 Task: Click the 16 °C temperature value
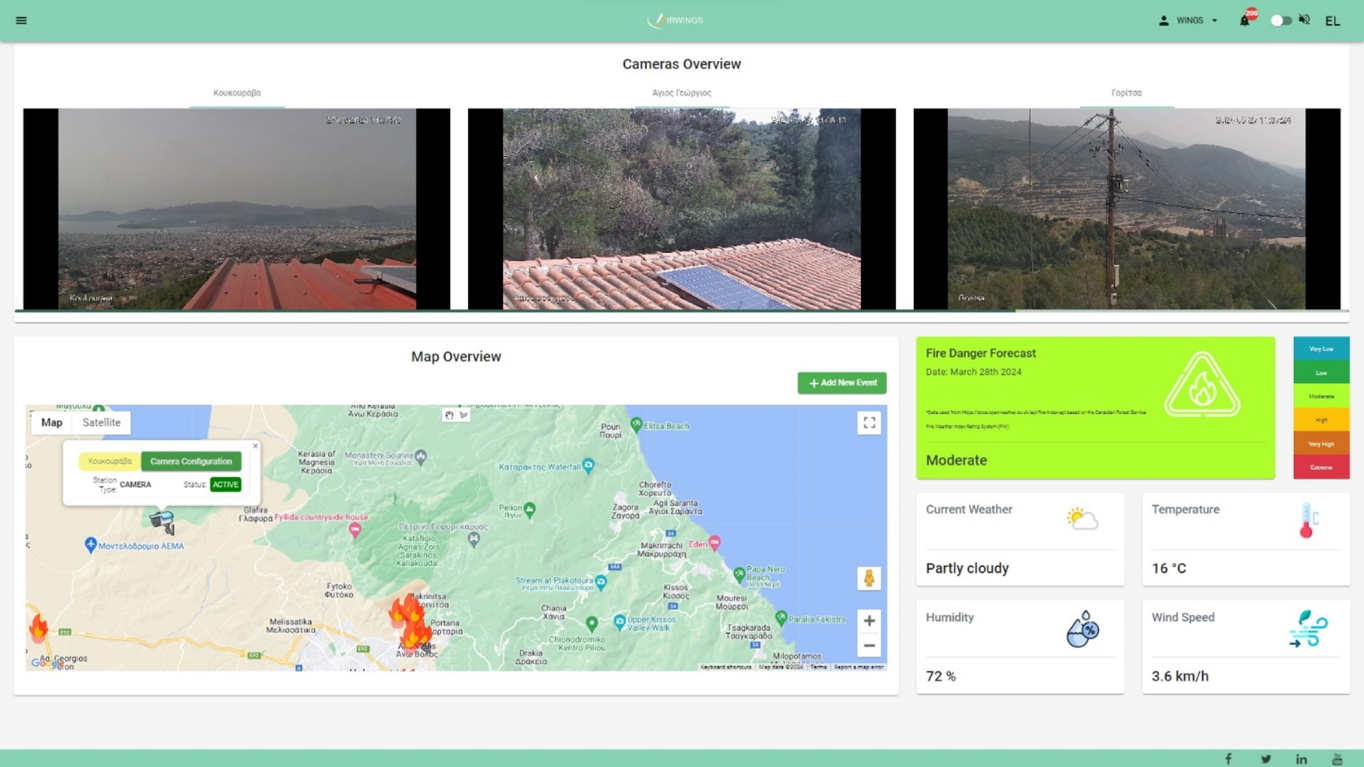coord(1169,568)
